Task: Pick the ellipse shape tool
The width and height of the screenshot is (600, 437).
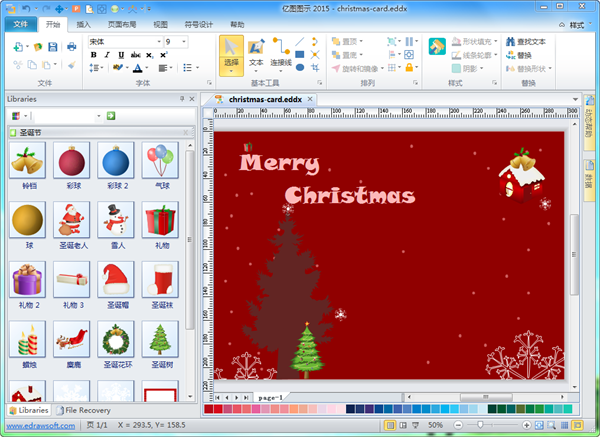Action: tap(300, 67)
